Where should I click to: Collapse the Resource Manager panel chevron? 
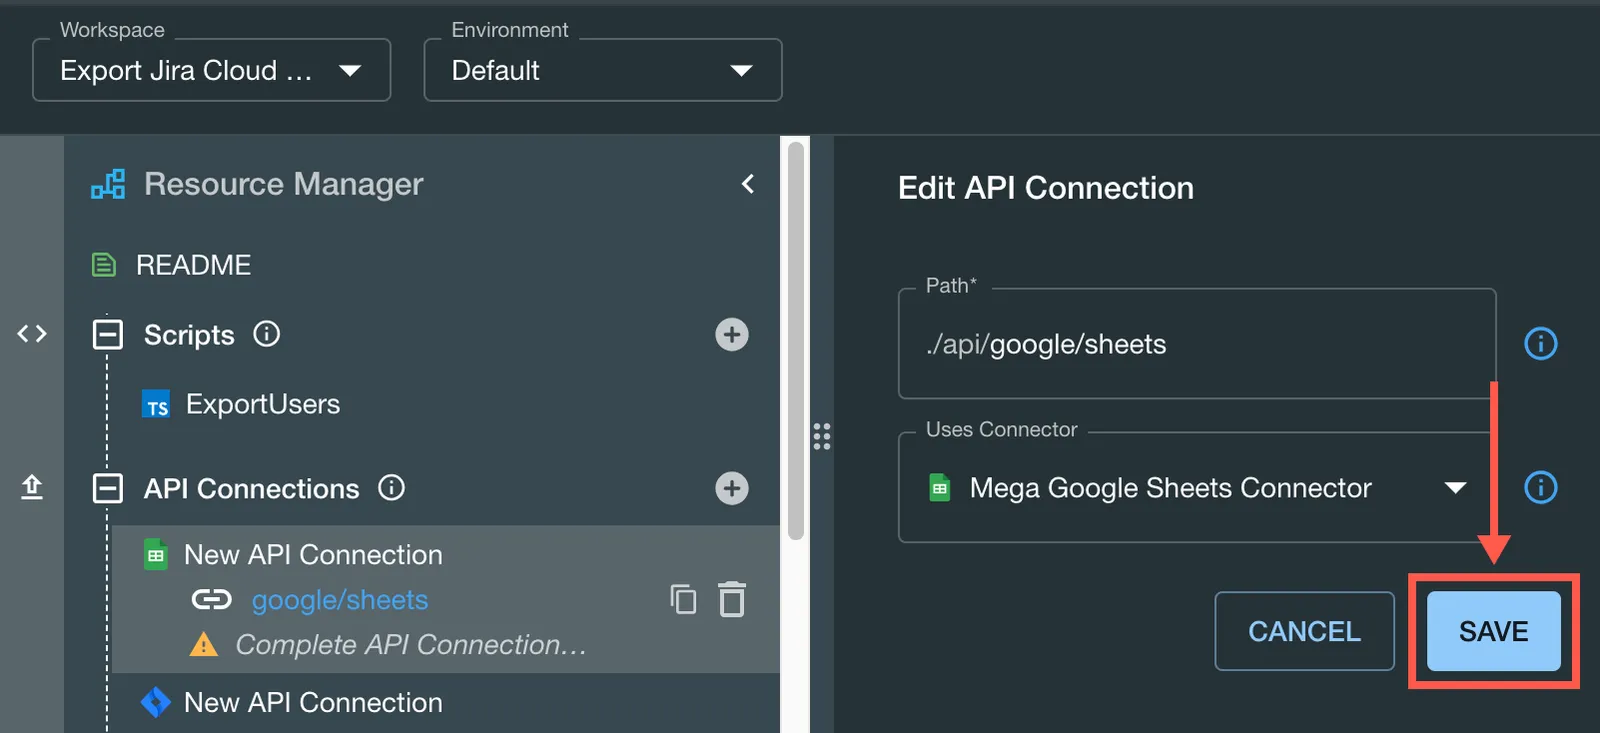click(748, 184)
